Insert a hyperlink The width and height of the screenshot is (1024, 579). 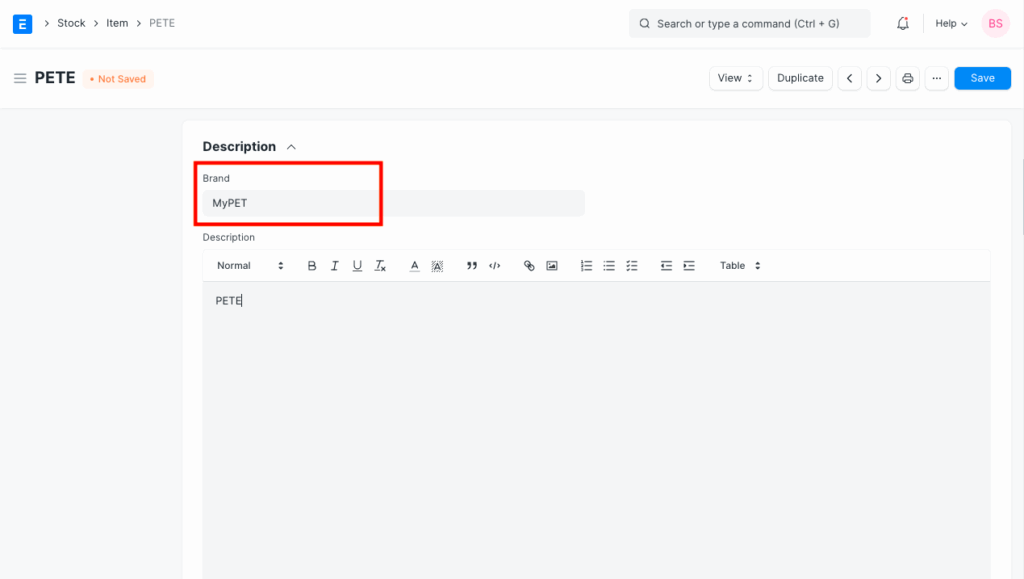[529, 266]
